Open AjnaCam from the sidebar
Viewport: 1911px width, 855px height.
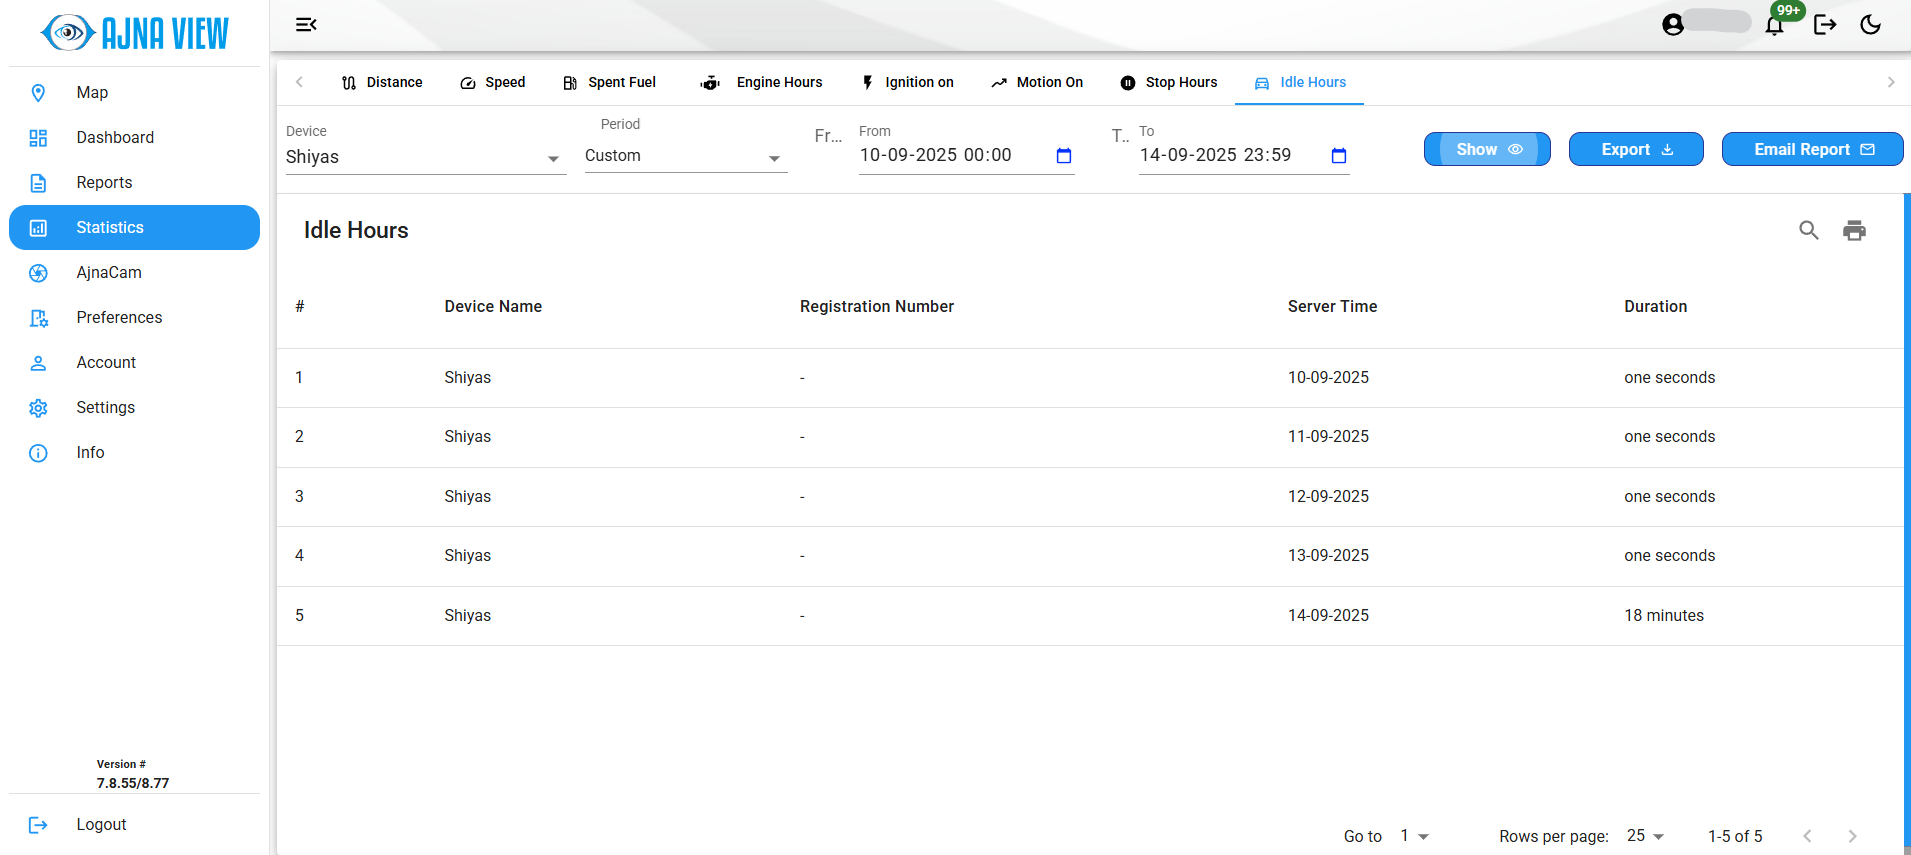109,273
